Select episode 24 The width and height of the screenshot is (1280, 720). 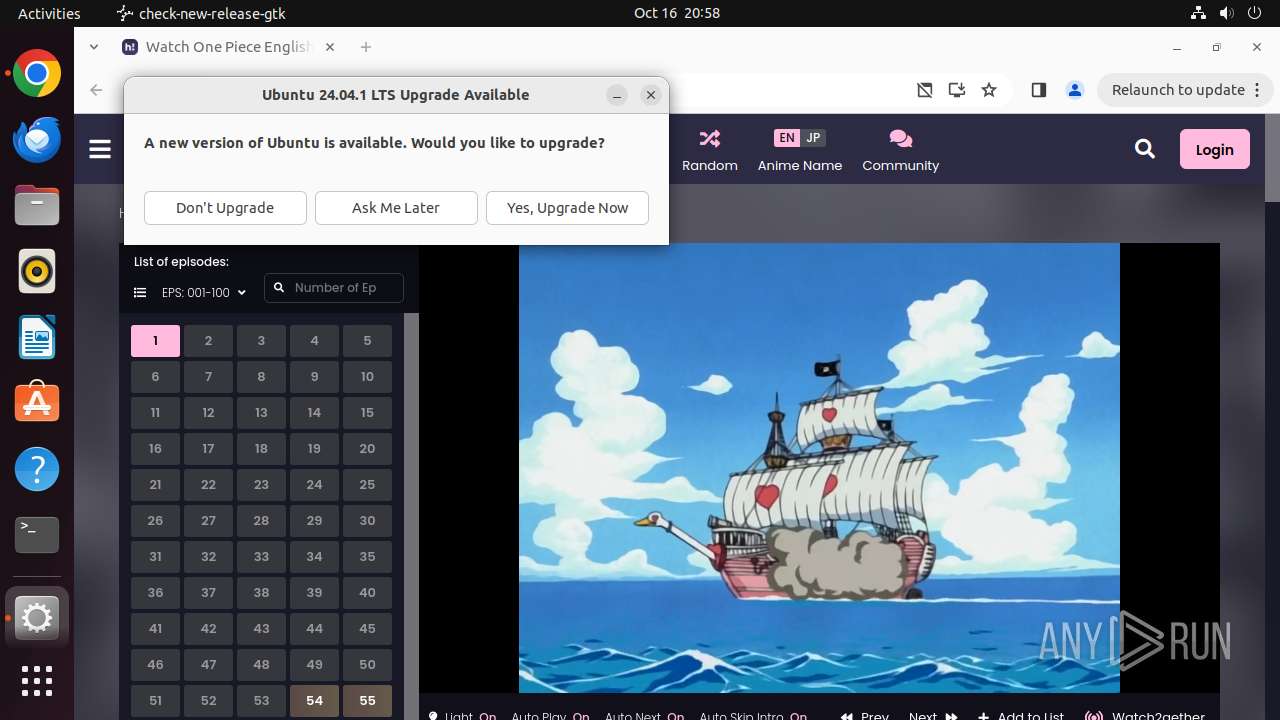tap(314, 485)
